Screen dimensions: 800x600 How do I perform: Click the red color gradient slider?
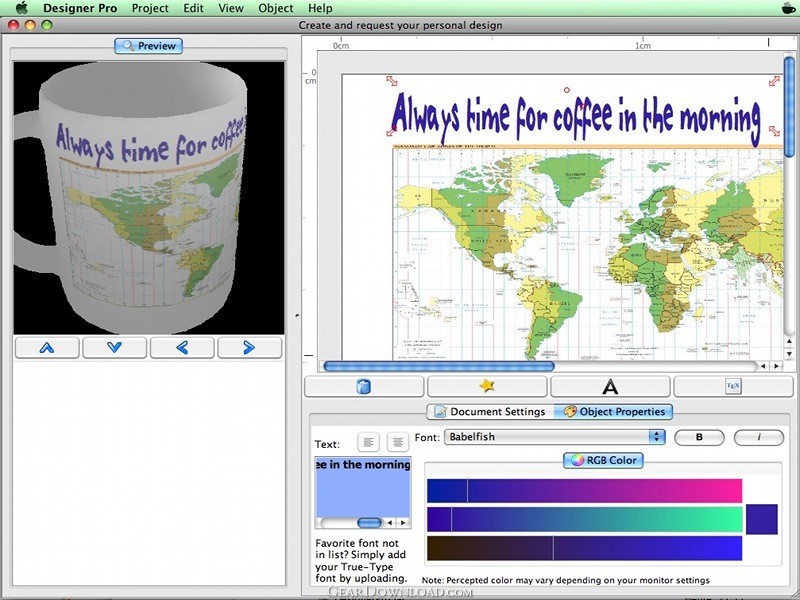tap(584, 491)
